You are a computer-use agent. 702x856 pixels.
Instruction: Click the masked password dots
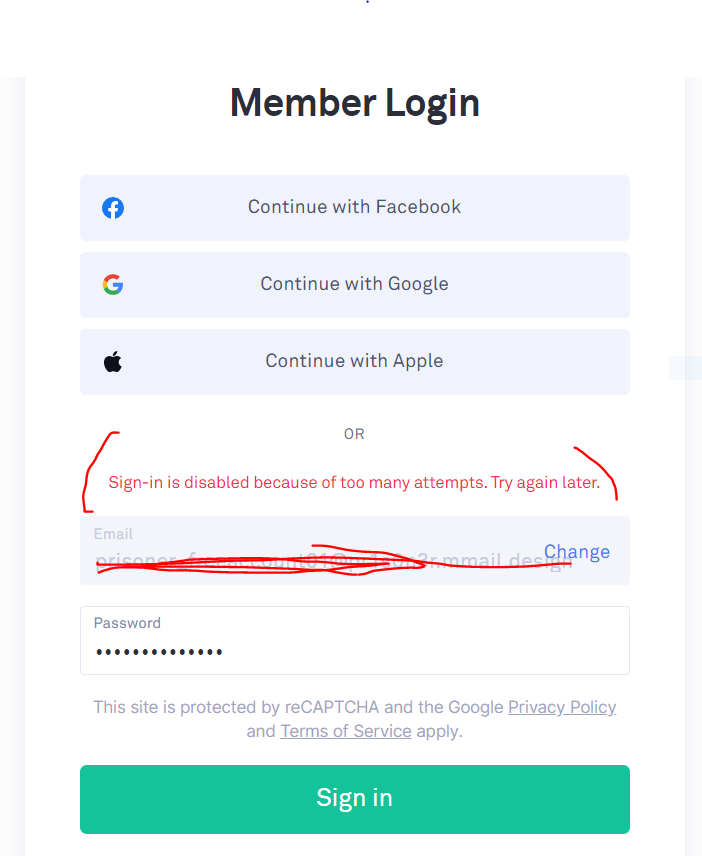pos(159,653)
